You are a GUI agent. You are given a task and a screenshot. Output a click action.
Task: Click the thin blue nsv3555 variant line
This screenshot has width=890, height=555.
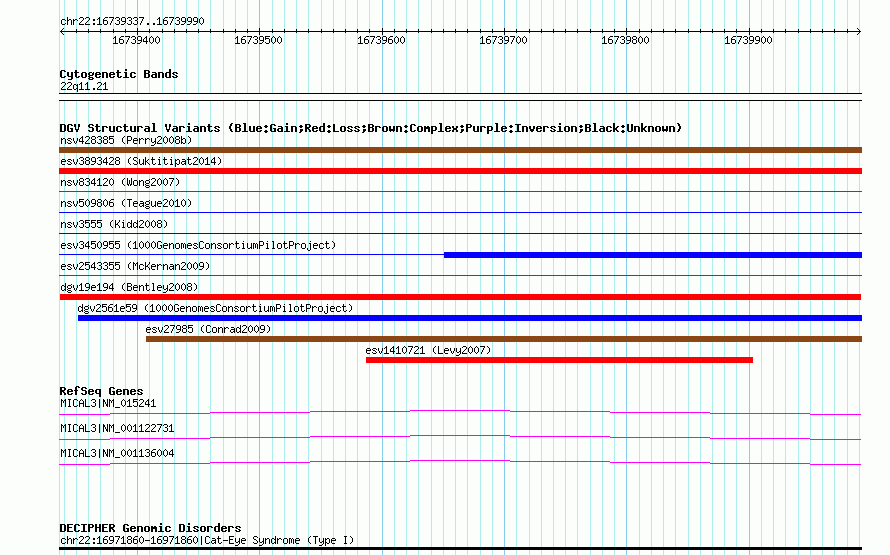tap(460, 234)
